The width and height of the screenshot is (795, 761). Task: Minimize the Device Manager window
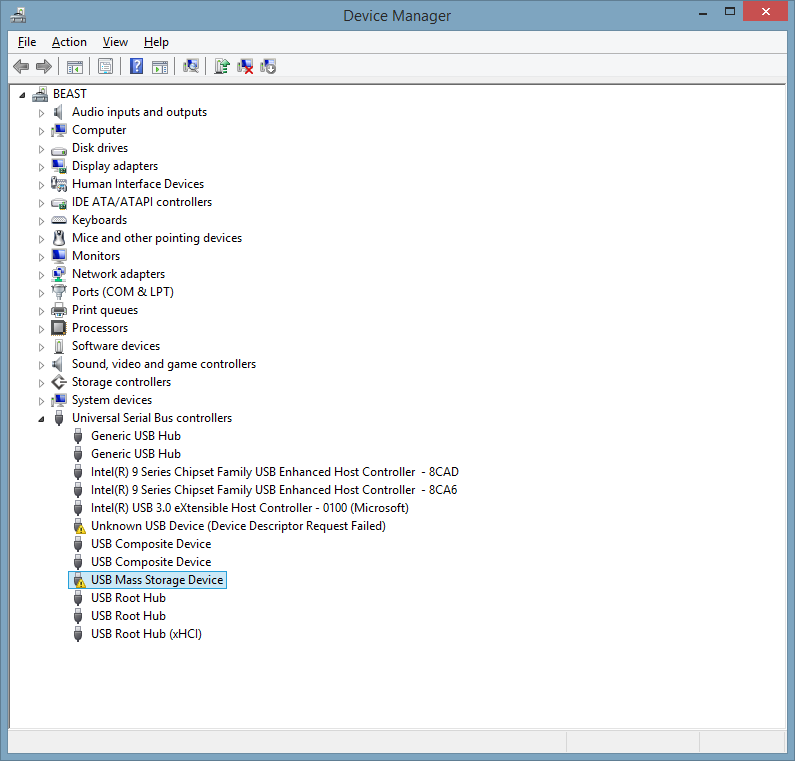click(703, 13)
